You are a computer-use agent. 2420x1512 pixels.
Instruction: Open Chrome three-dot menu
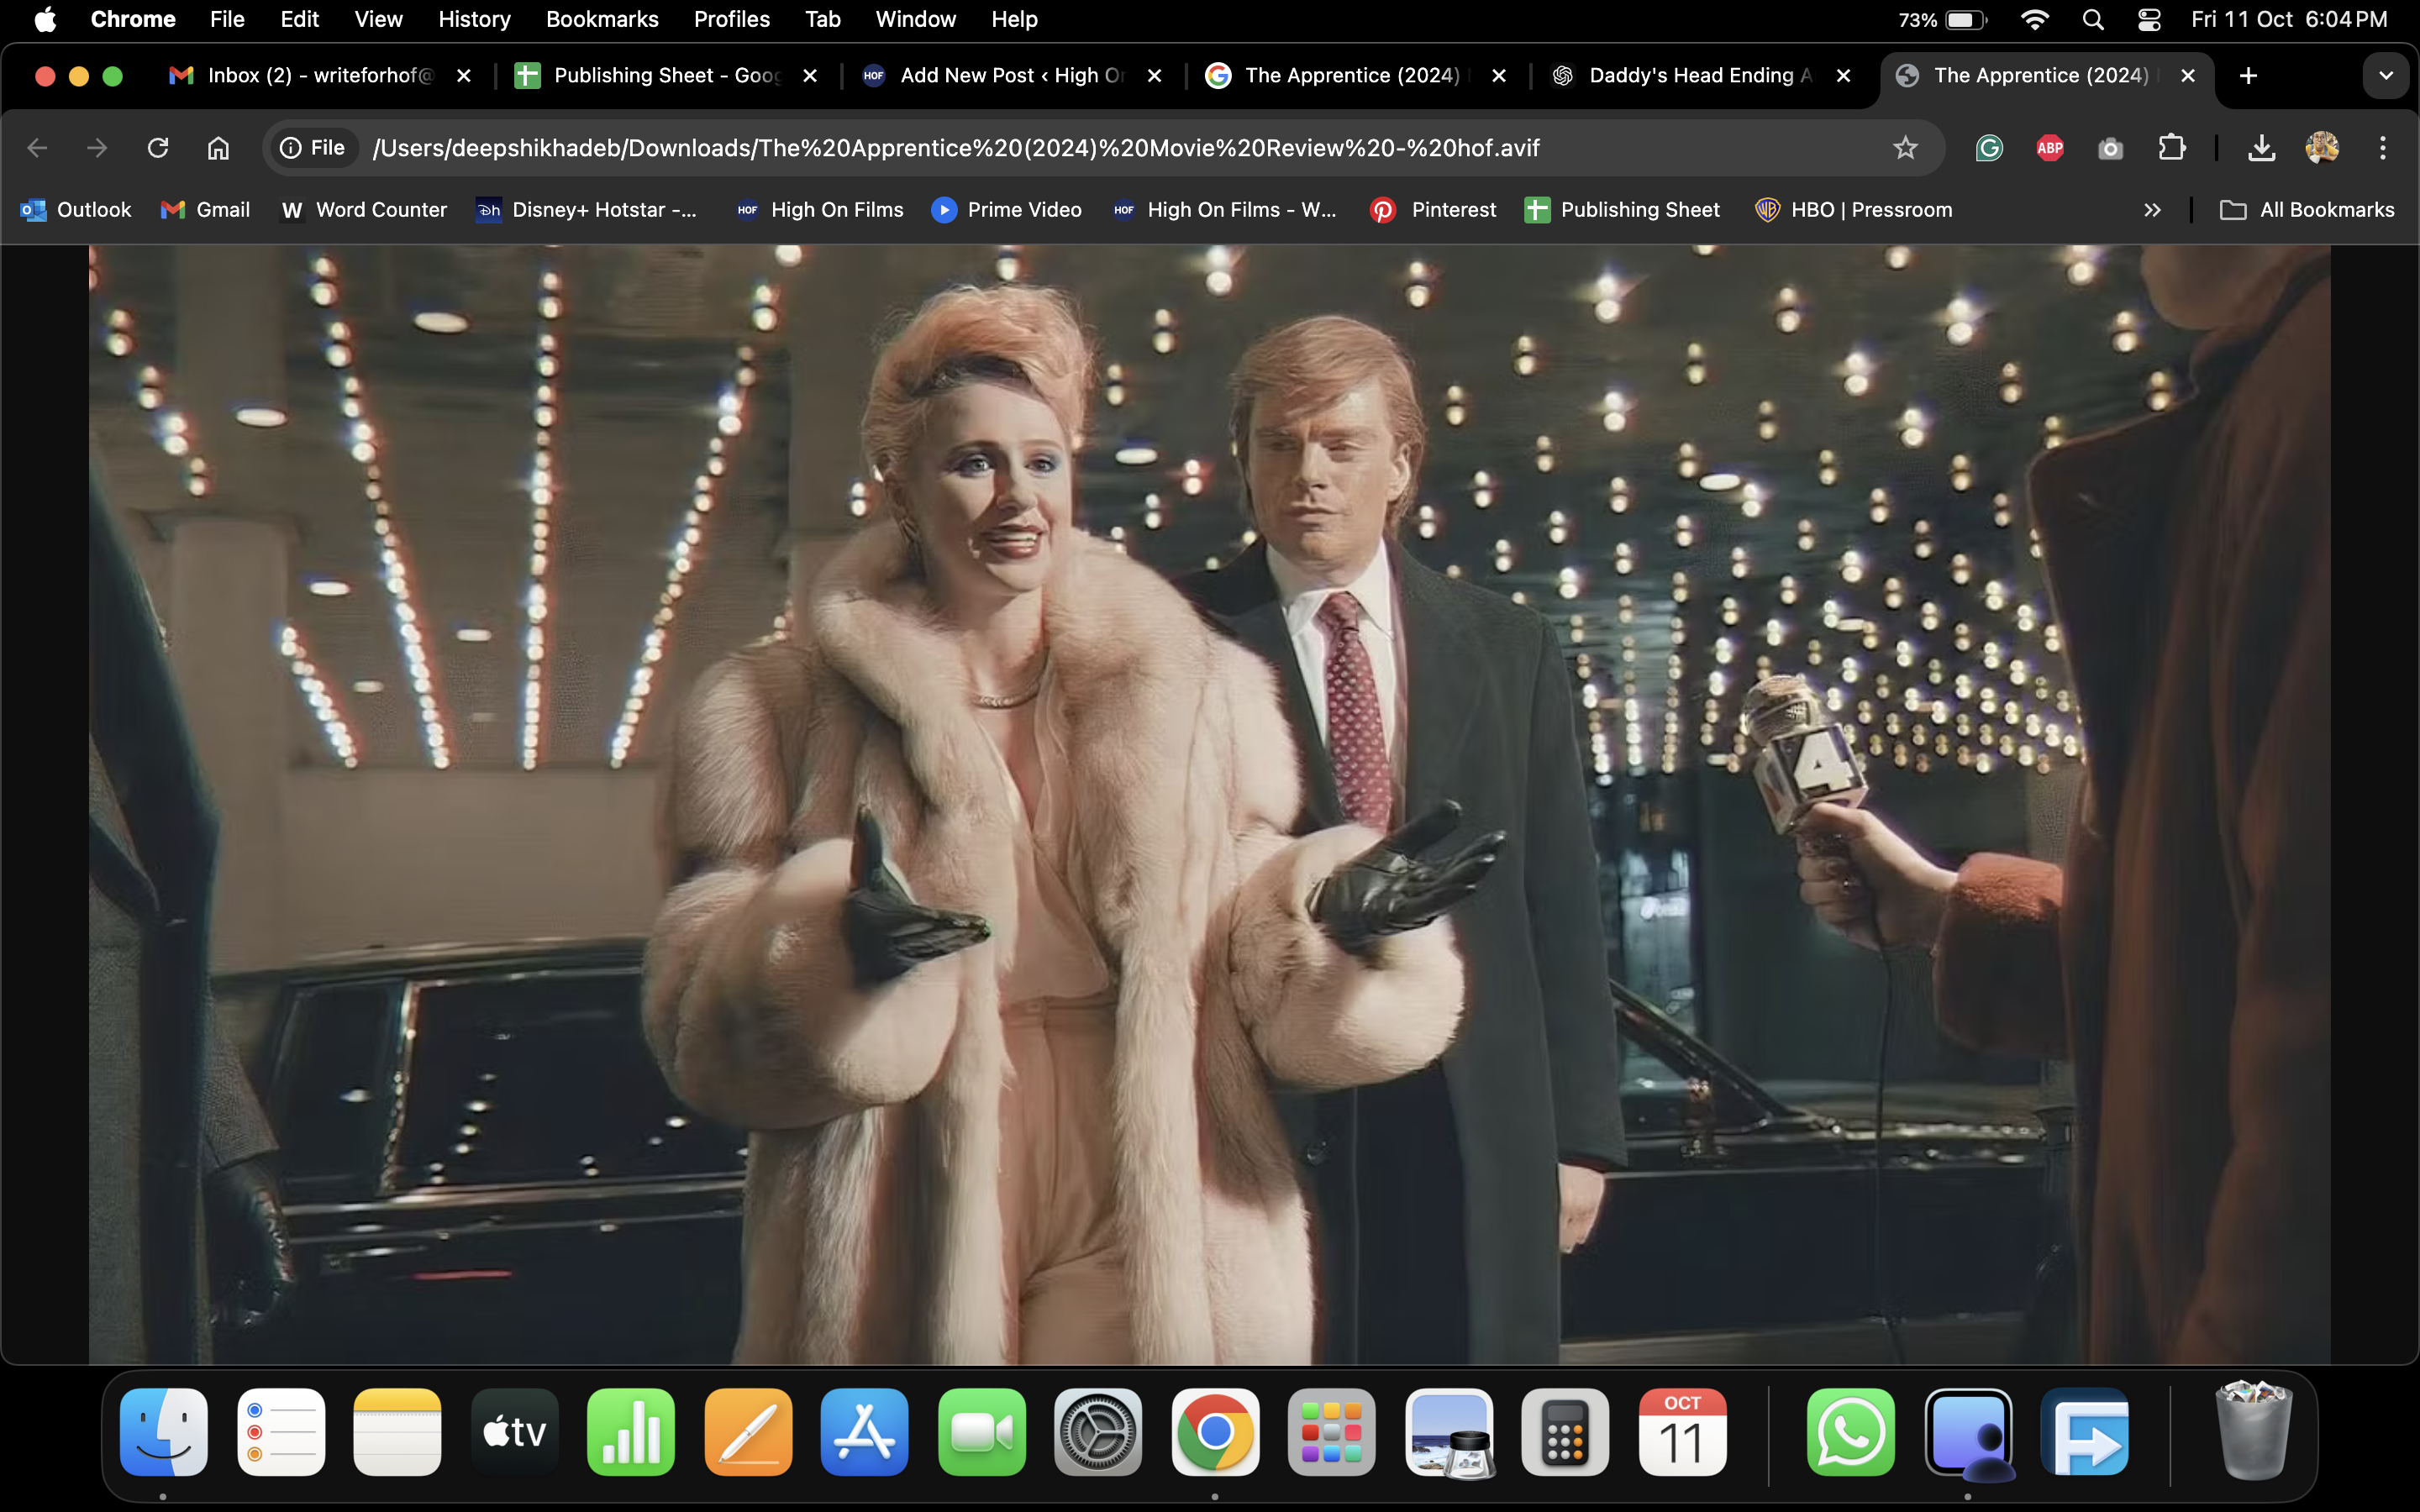coord(2383,148)
